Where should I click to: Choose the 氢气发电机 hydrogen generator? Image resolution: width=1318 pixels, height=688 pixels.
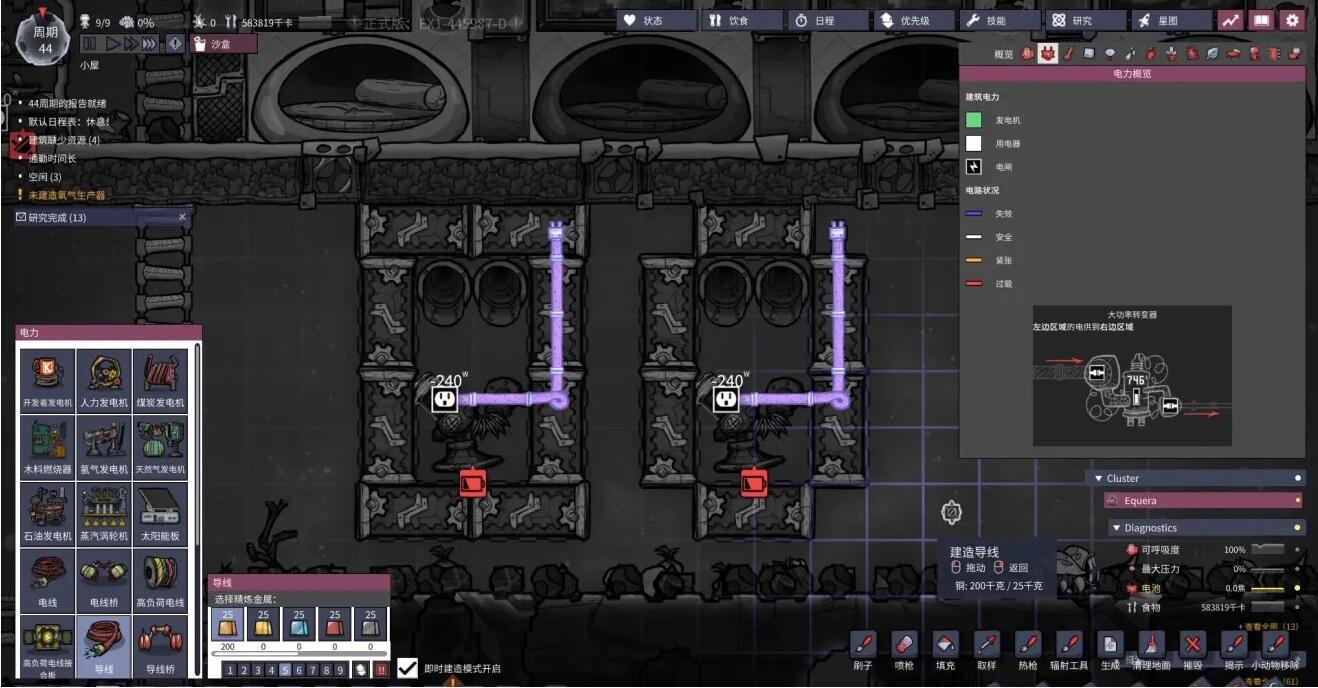104,447
